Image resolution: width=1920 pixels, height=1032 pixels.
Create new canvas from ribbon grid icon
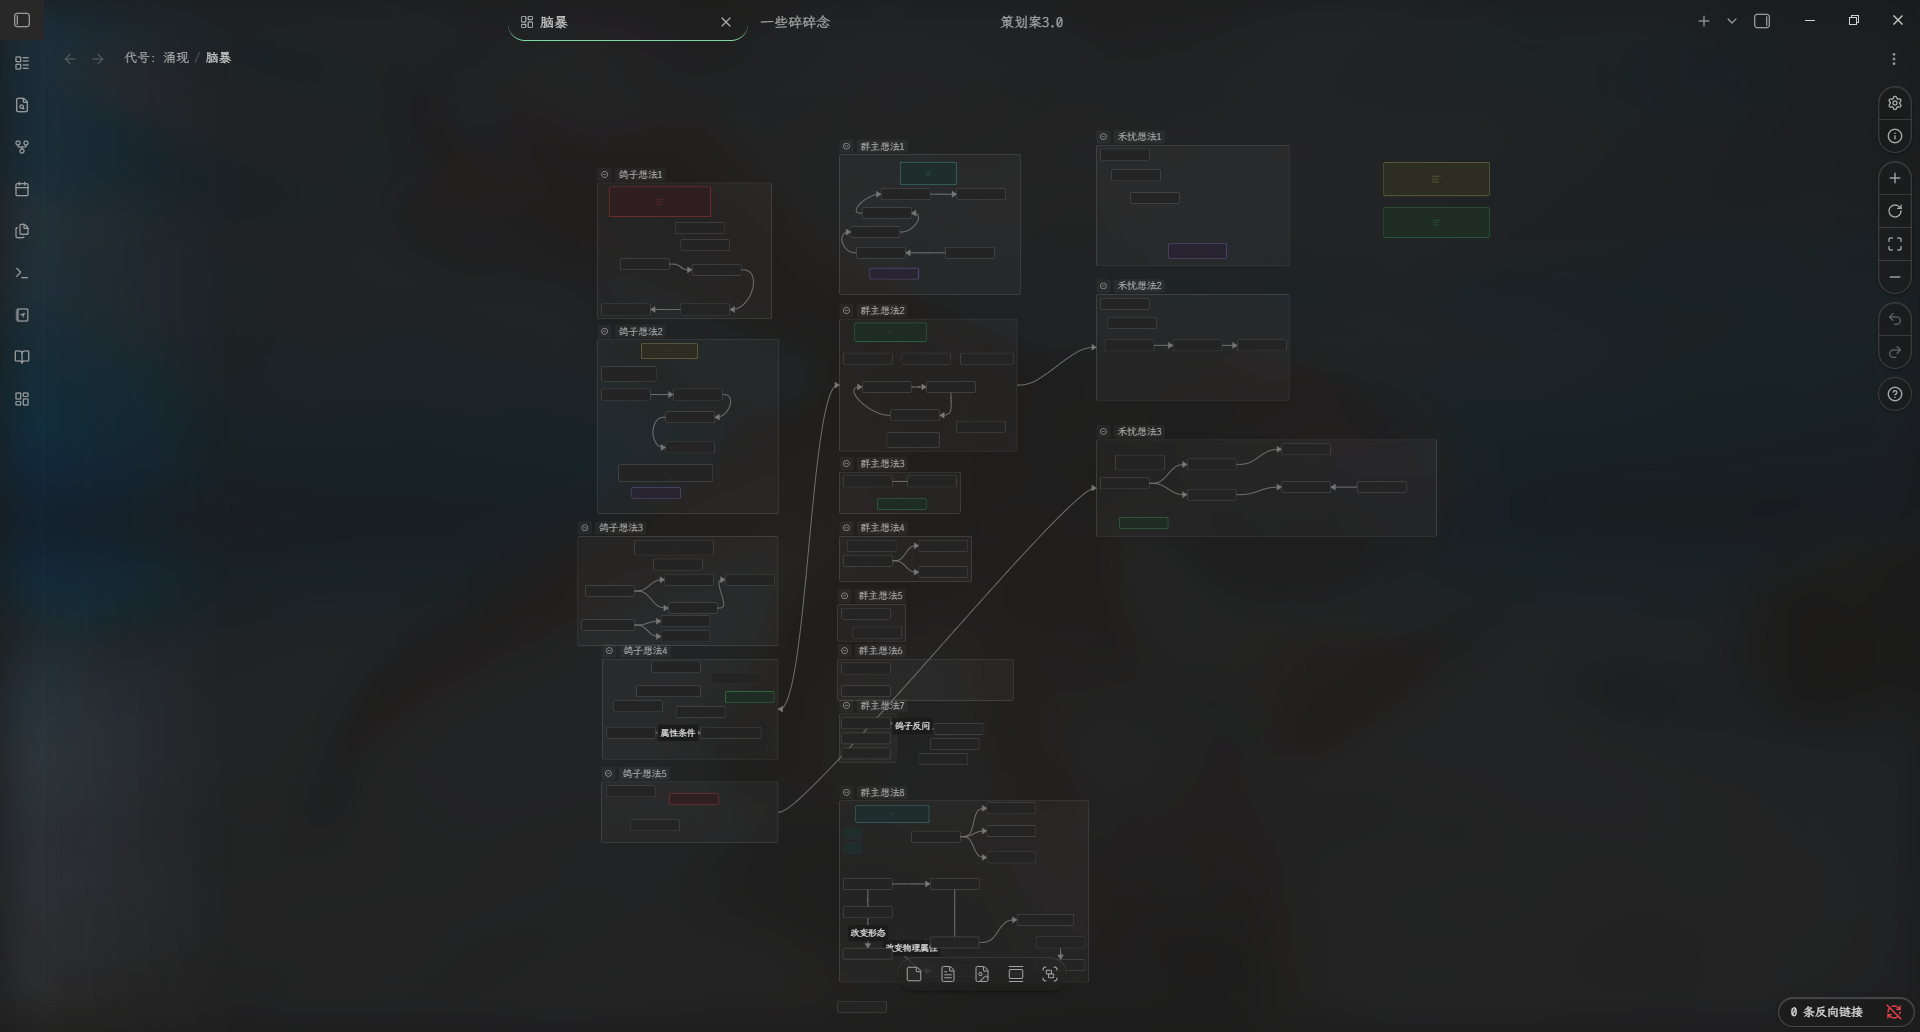click(22, 399)
